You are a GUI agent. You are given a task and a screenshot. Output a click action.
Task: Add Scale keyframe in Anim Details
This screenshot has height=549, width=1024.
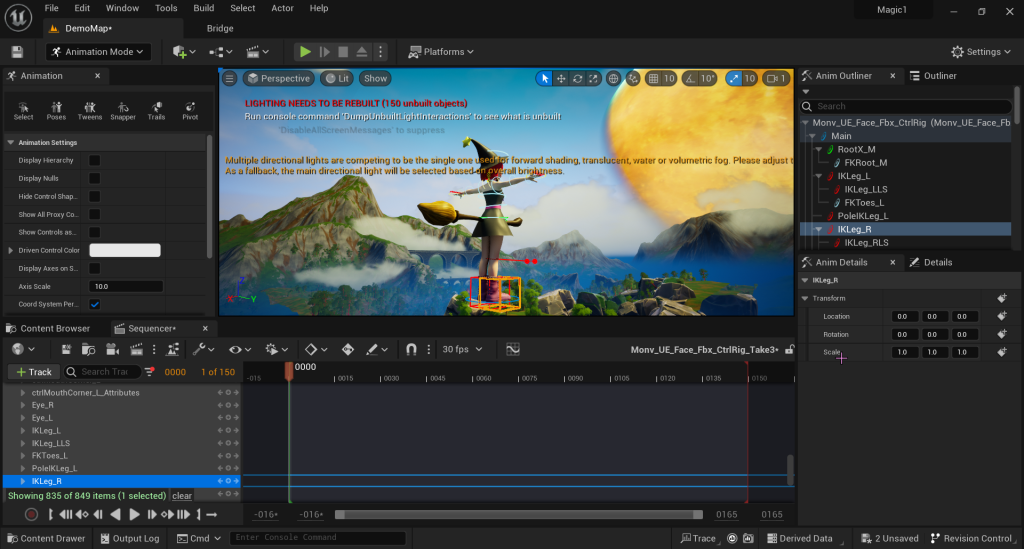[1002, 352]
